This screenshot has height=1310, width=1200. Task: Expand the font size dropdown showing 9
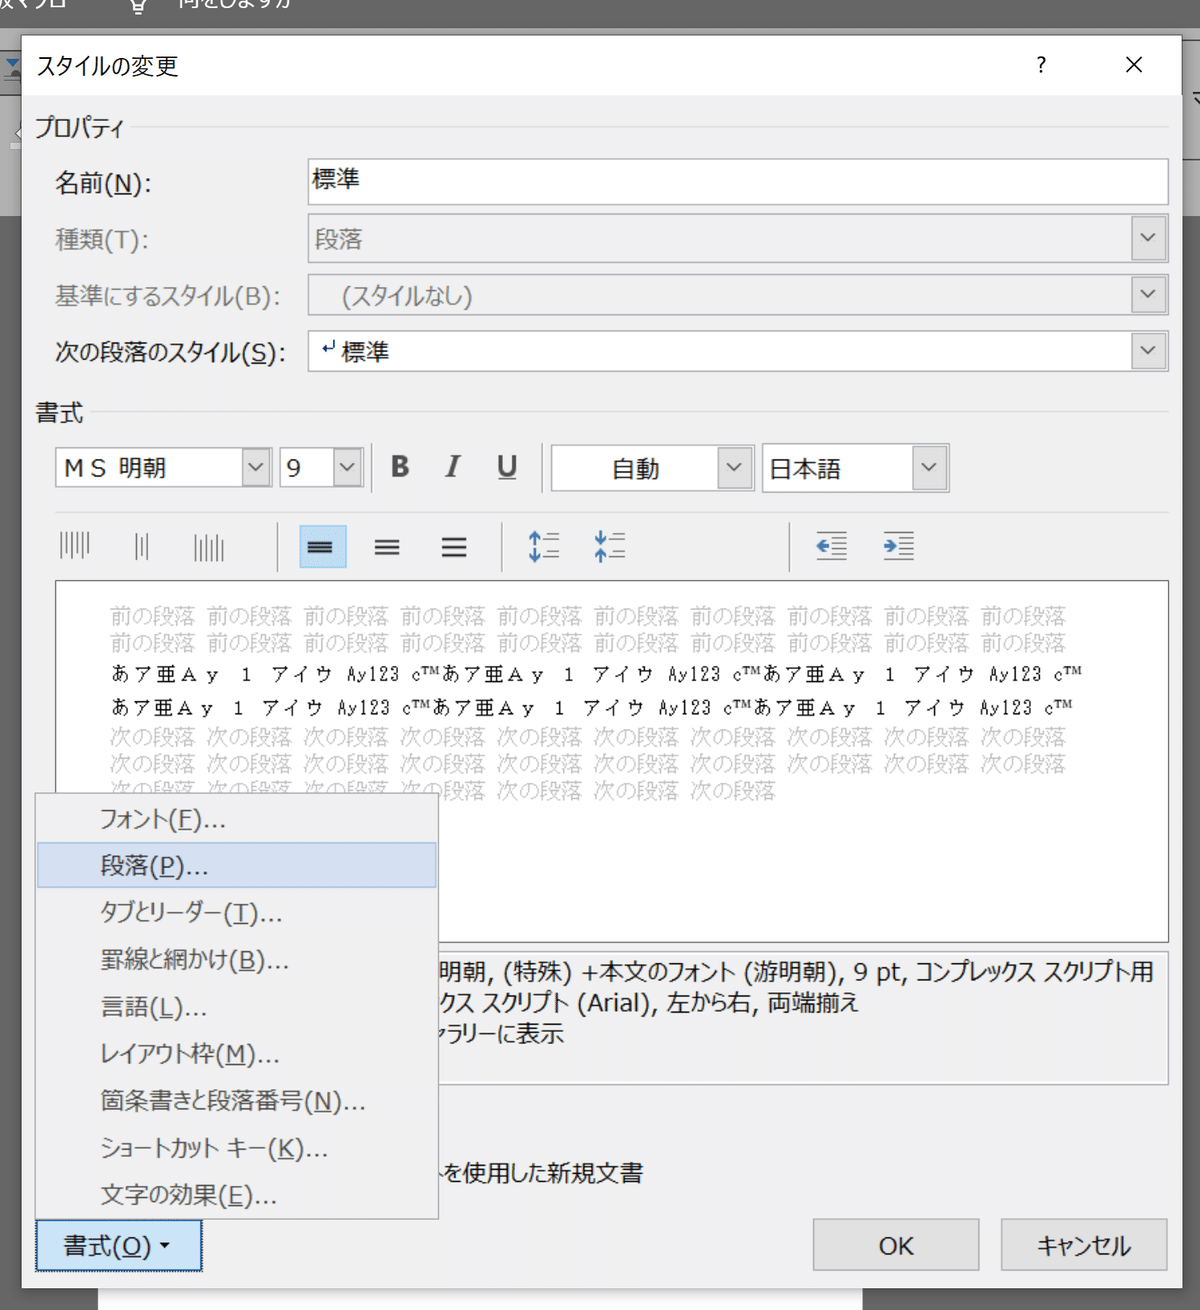click(x=346, y=467)
